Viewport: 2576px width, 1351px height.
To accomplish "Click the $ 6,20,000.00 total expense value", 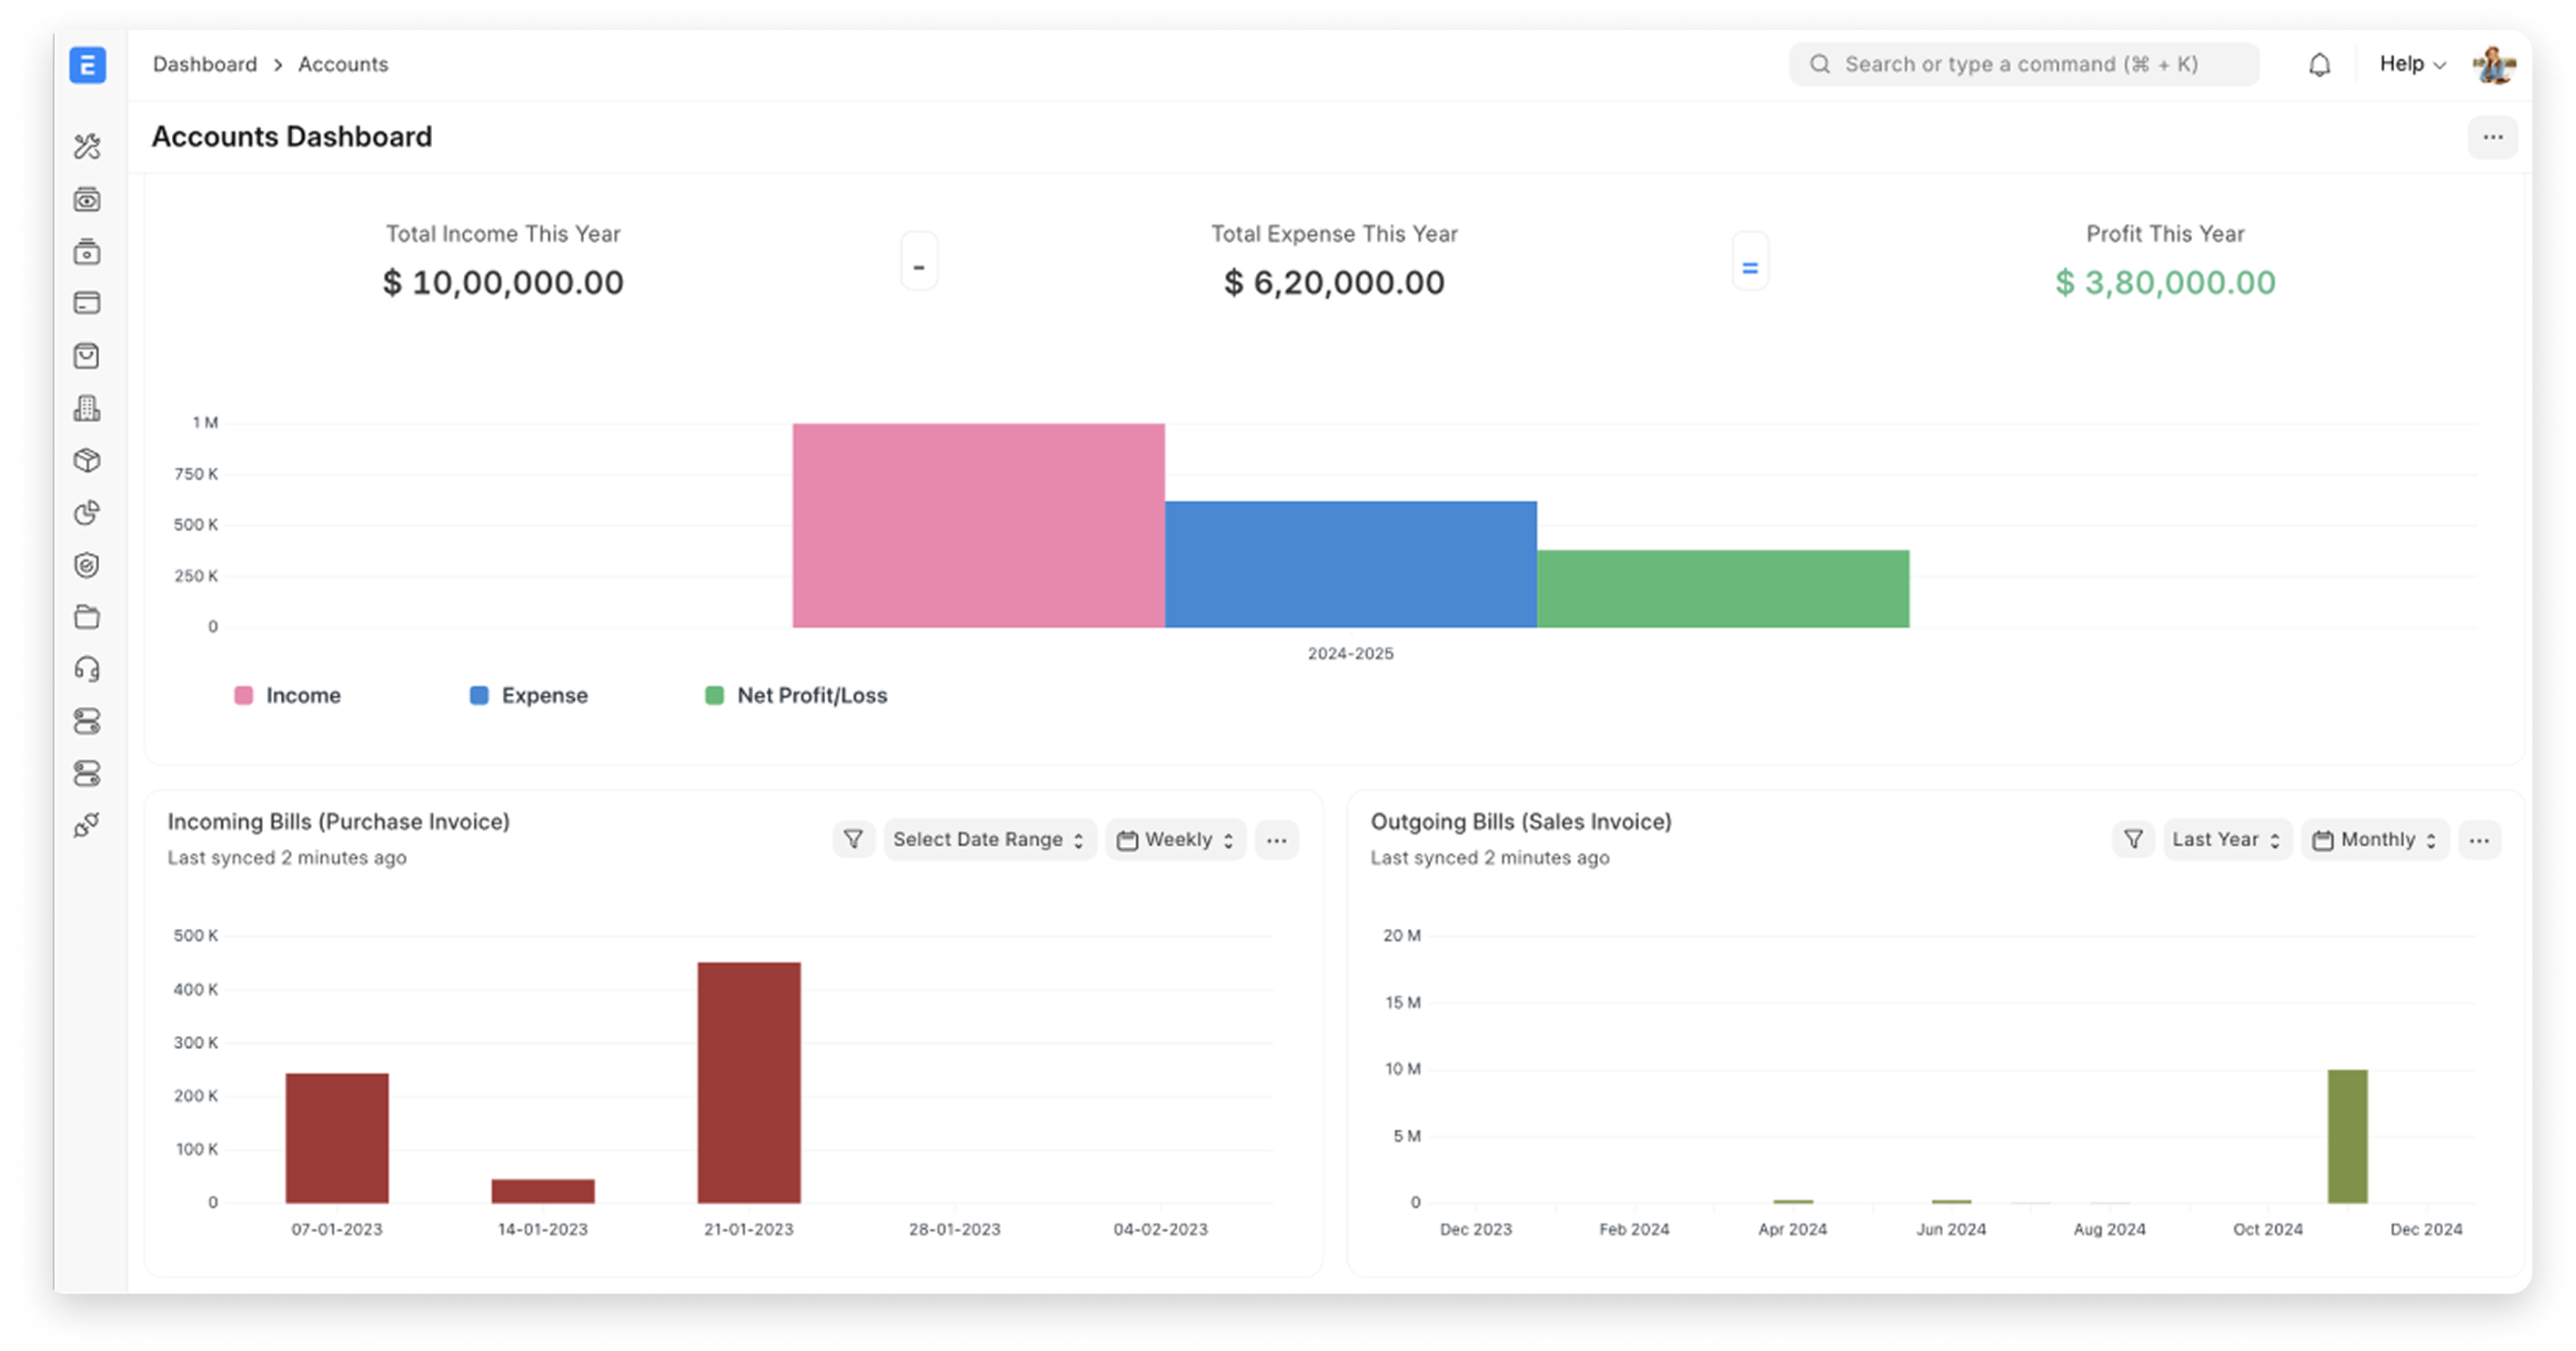I will (x=1334, y=282).
